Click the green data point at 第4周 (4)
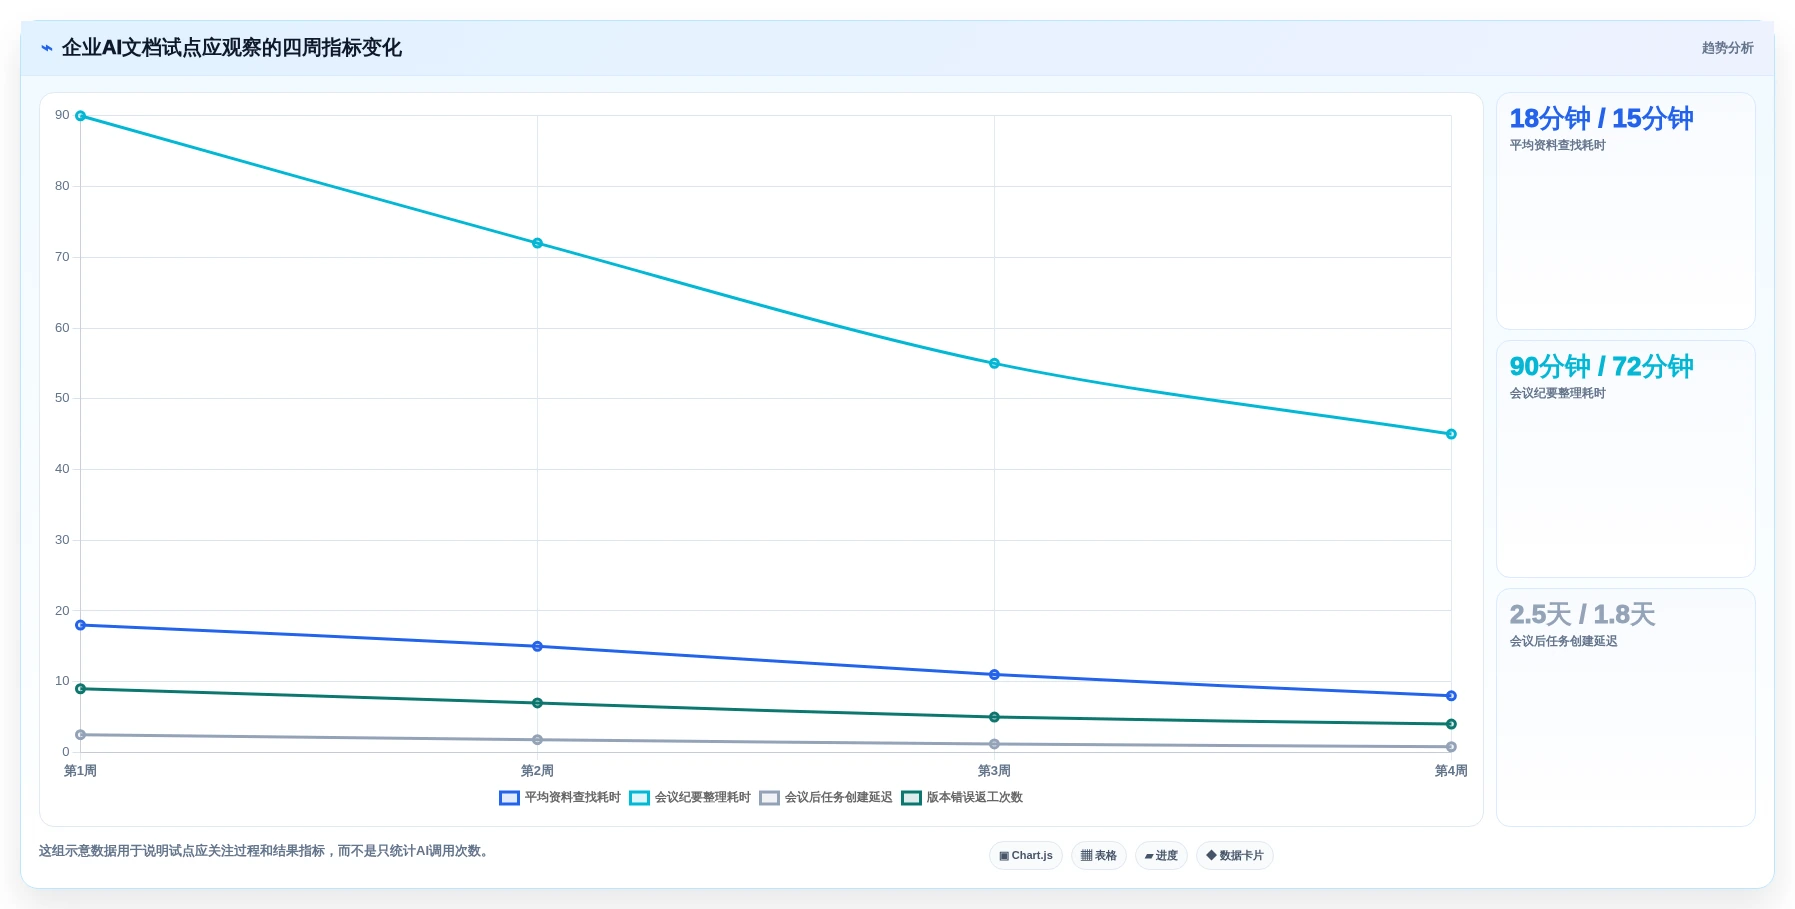This screenshot has height=909, width=1795. coord(1451,724)
